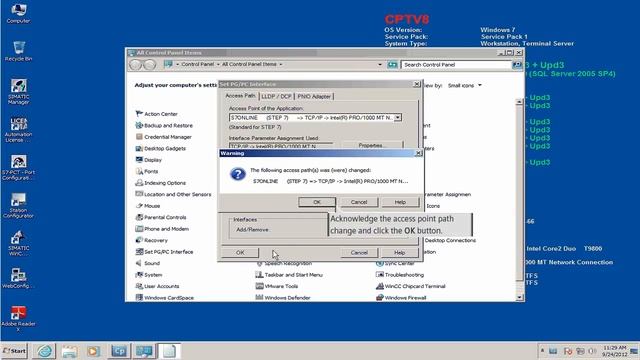The width and height of the screenshot is (640, 360).
Task: Open WinCC Chipcard Terminal item
Action: click(x=411, y=286)
